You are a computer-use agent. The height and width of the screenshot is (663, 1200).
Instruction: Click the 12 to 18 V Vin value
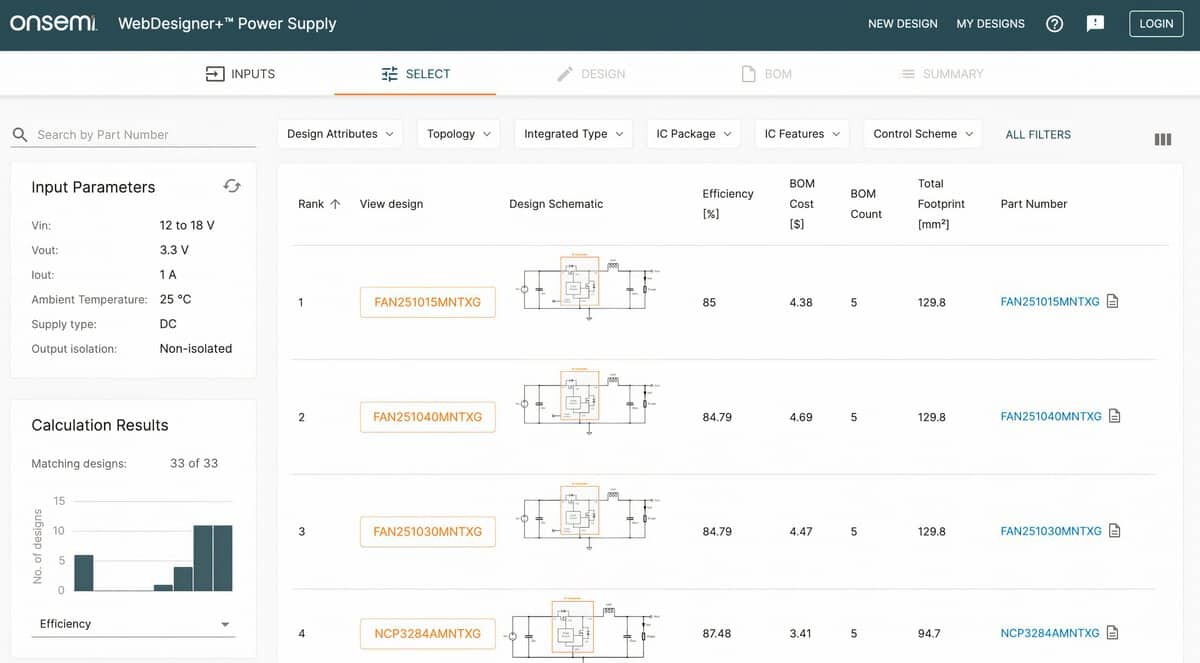tap(187, 225)
